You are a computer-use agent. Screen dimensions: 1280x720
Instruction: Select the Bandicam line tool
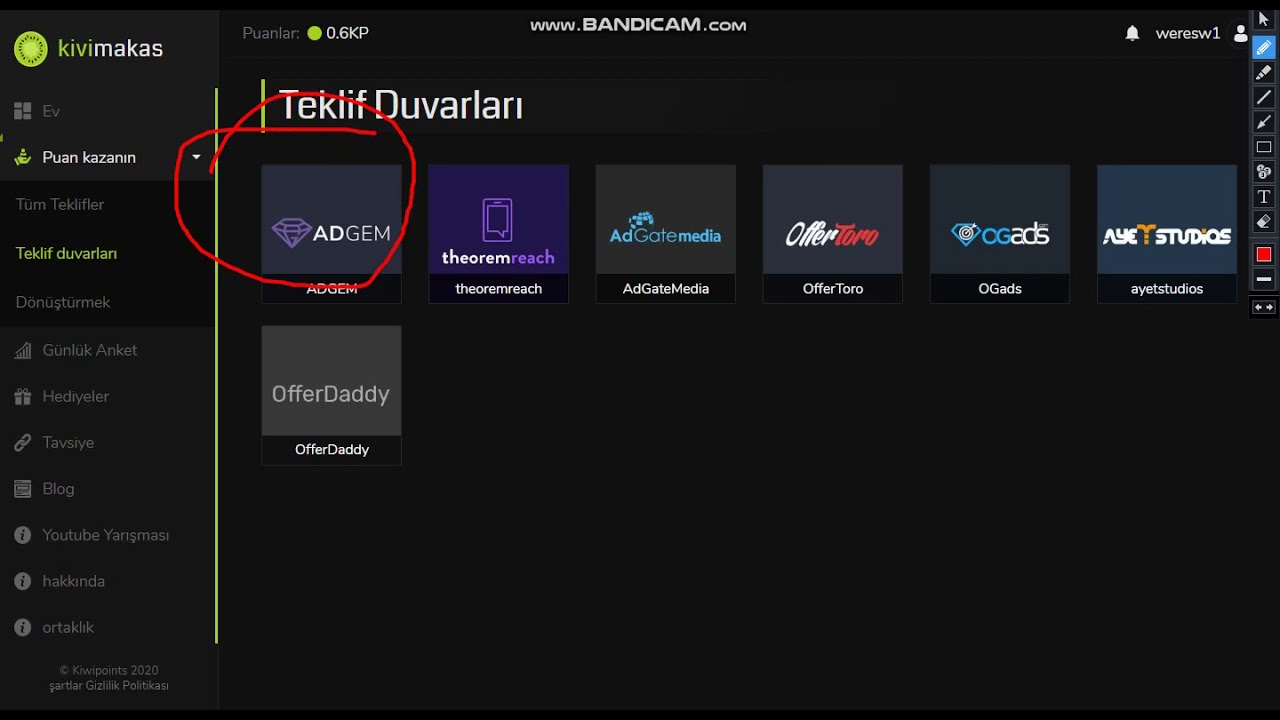(x=1264, y=97)
